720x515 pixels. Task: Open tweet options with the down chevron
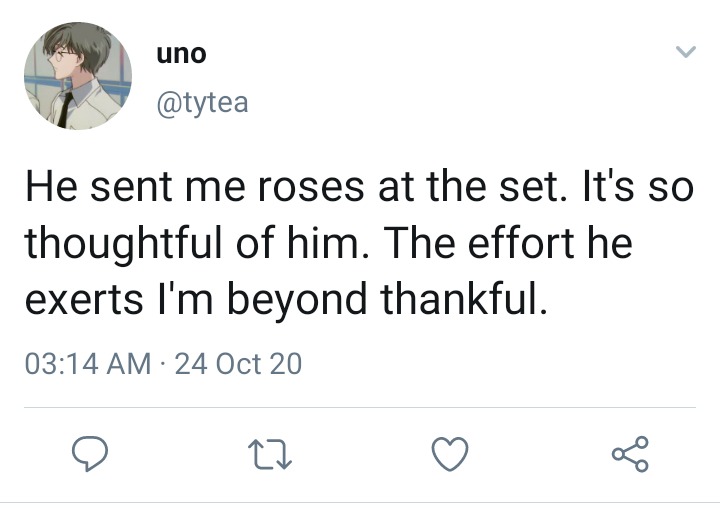tap(685, 51)
